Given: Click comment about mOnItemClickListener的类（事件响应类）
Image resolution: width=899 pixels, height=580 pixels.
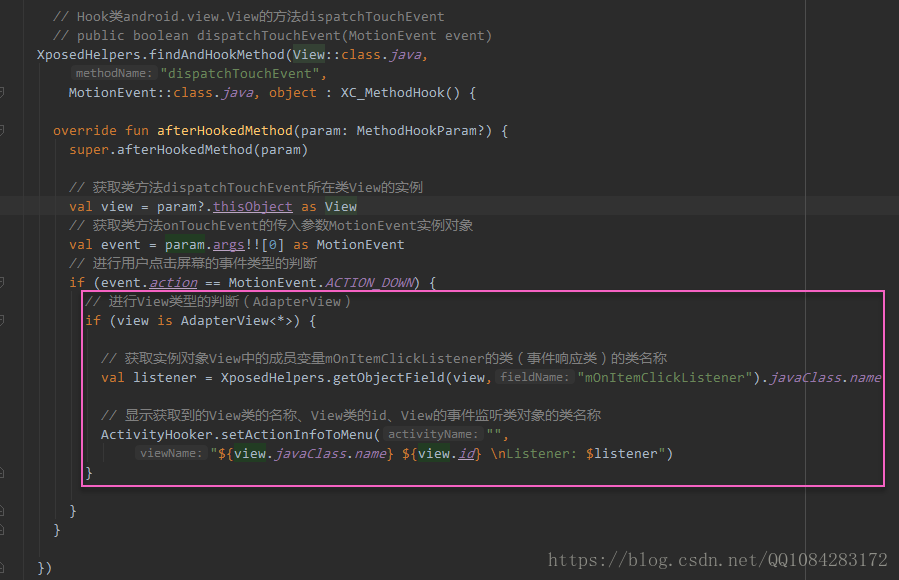Looking at the screenshot, I should pyautogui.click(x=384, y=358).
